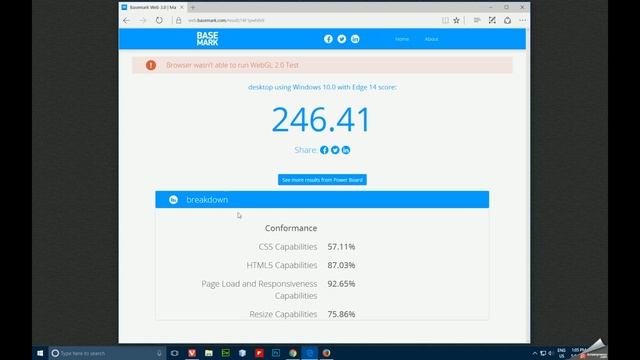640x360 pixels.
Task: Click the CSS Capabilities label
Action: tap(288, 247)
